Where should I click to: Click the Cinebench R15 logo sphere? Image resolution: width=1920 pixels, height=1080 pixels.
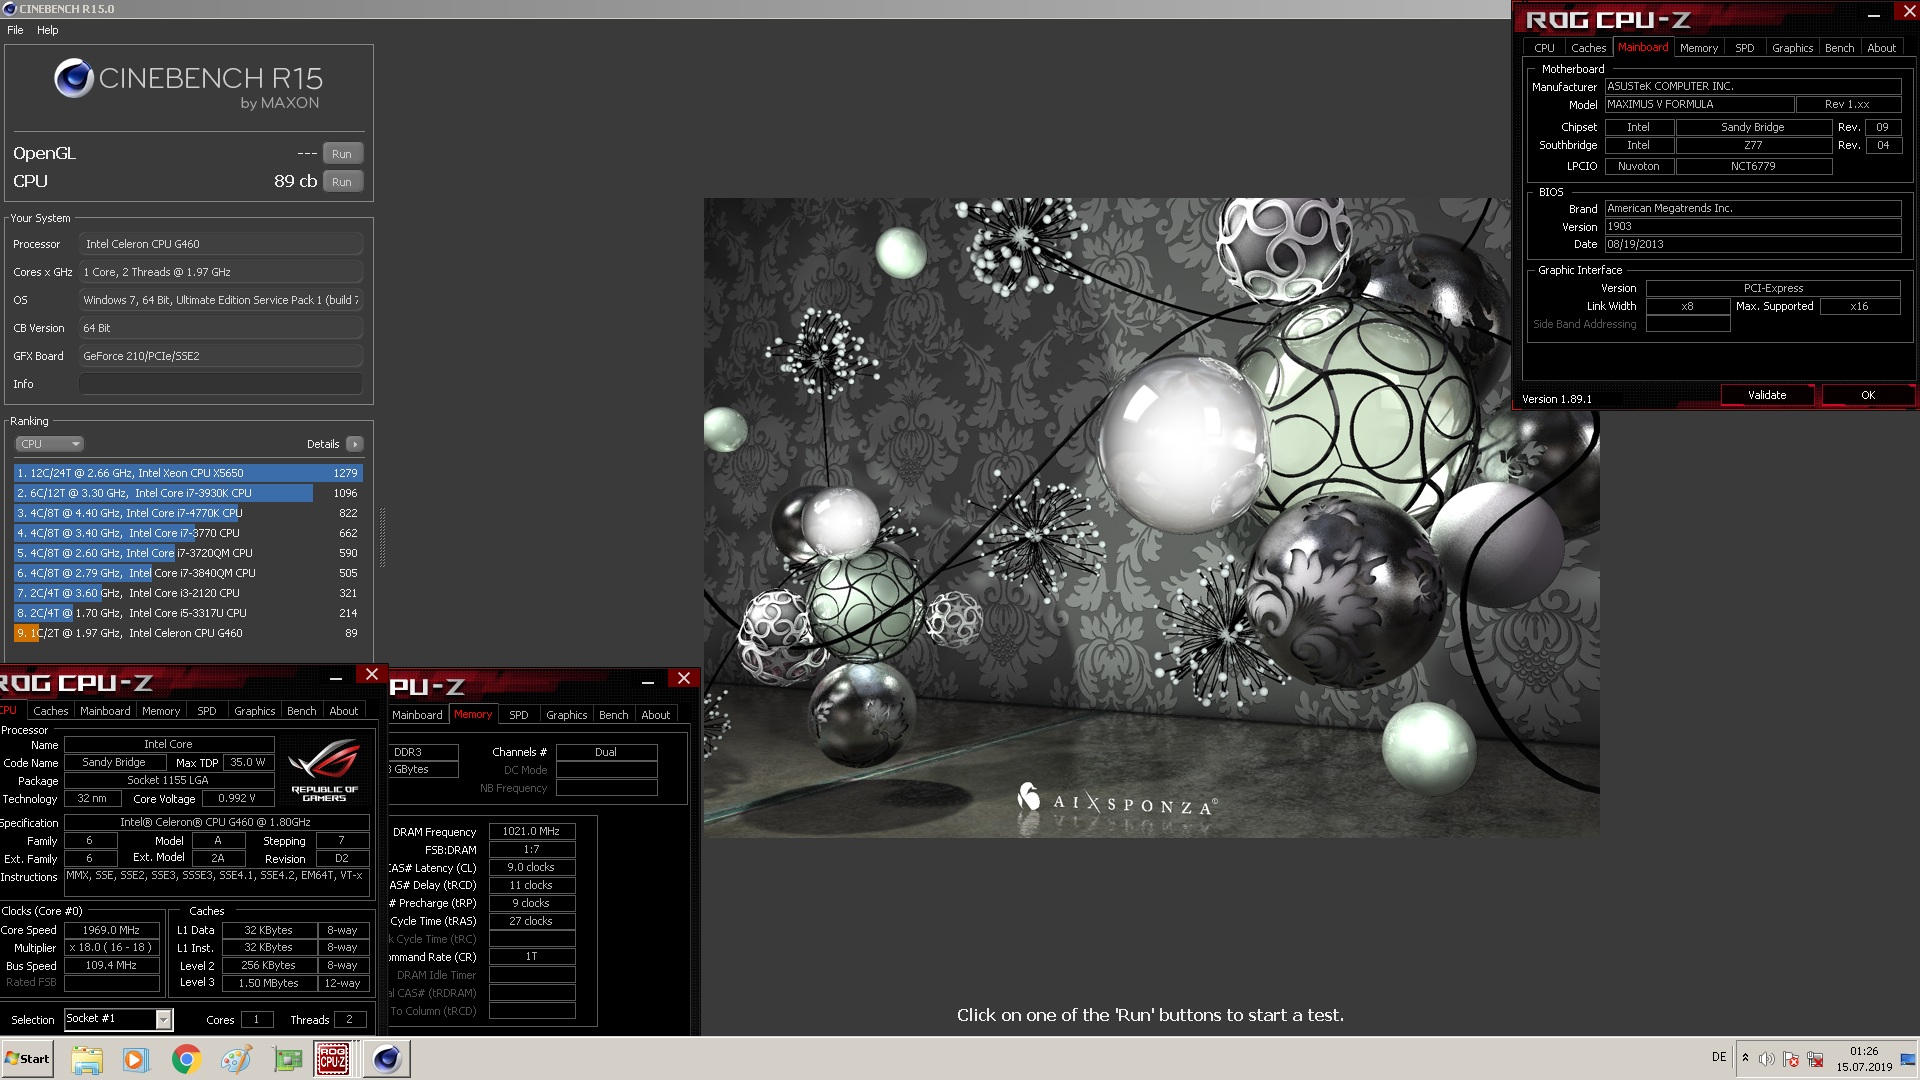(74, 78)
